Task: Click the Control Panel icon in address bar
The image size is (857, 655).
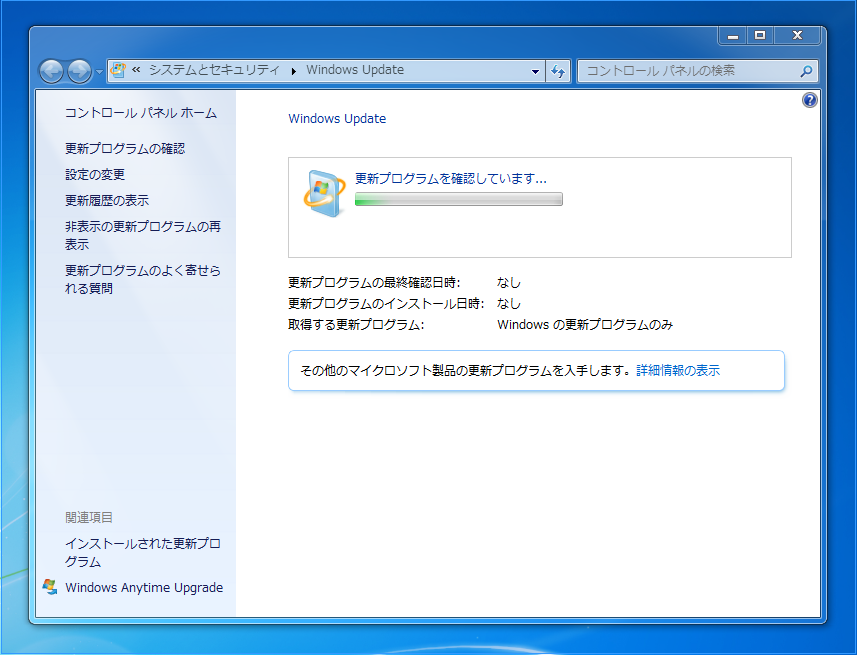Action: coord(118,70)
